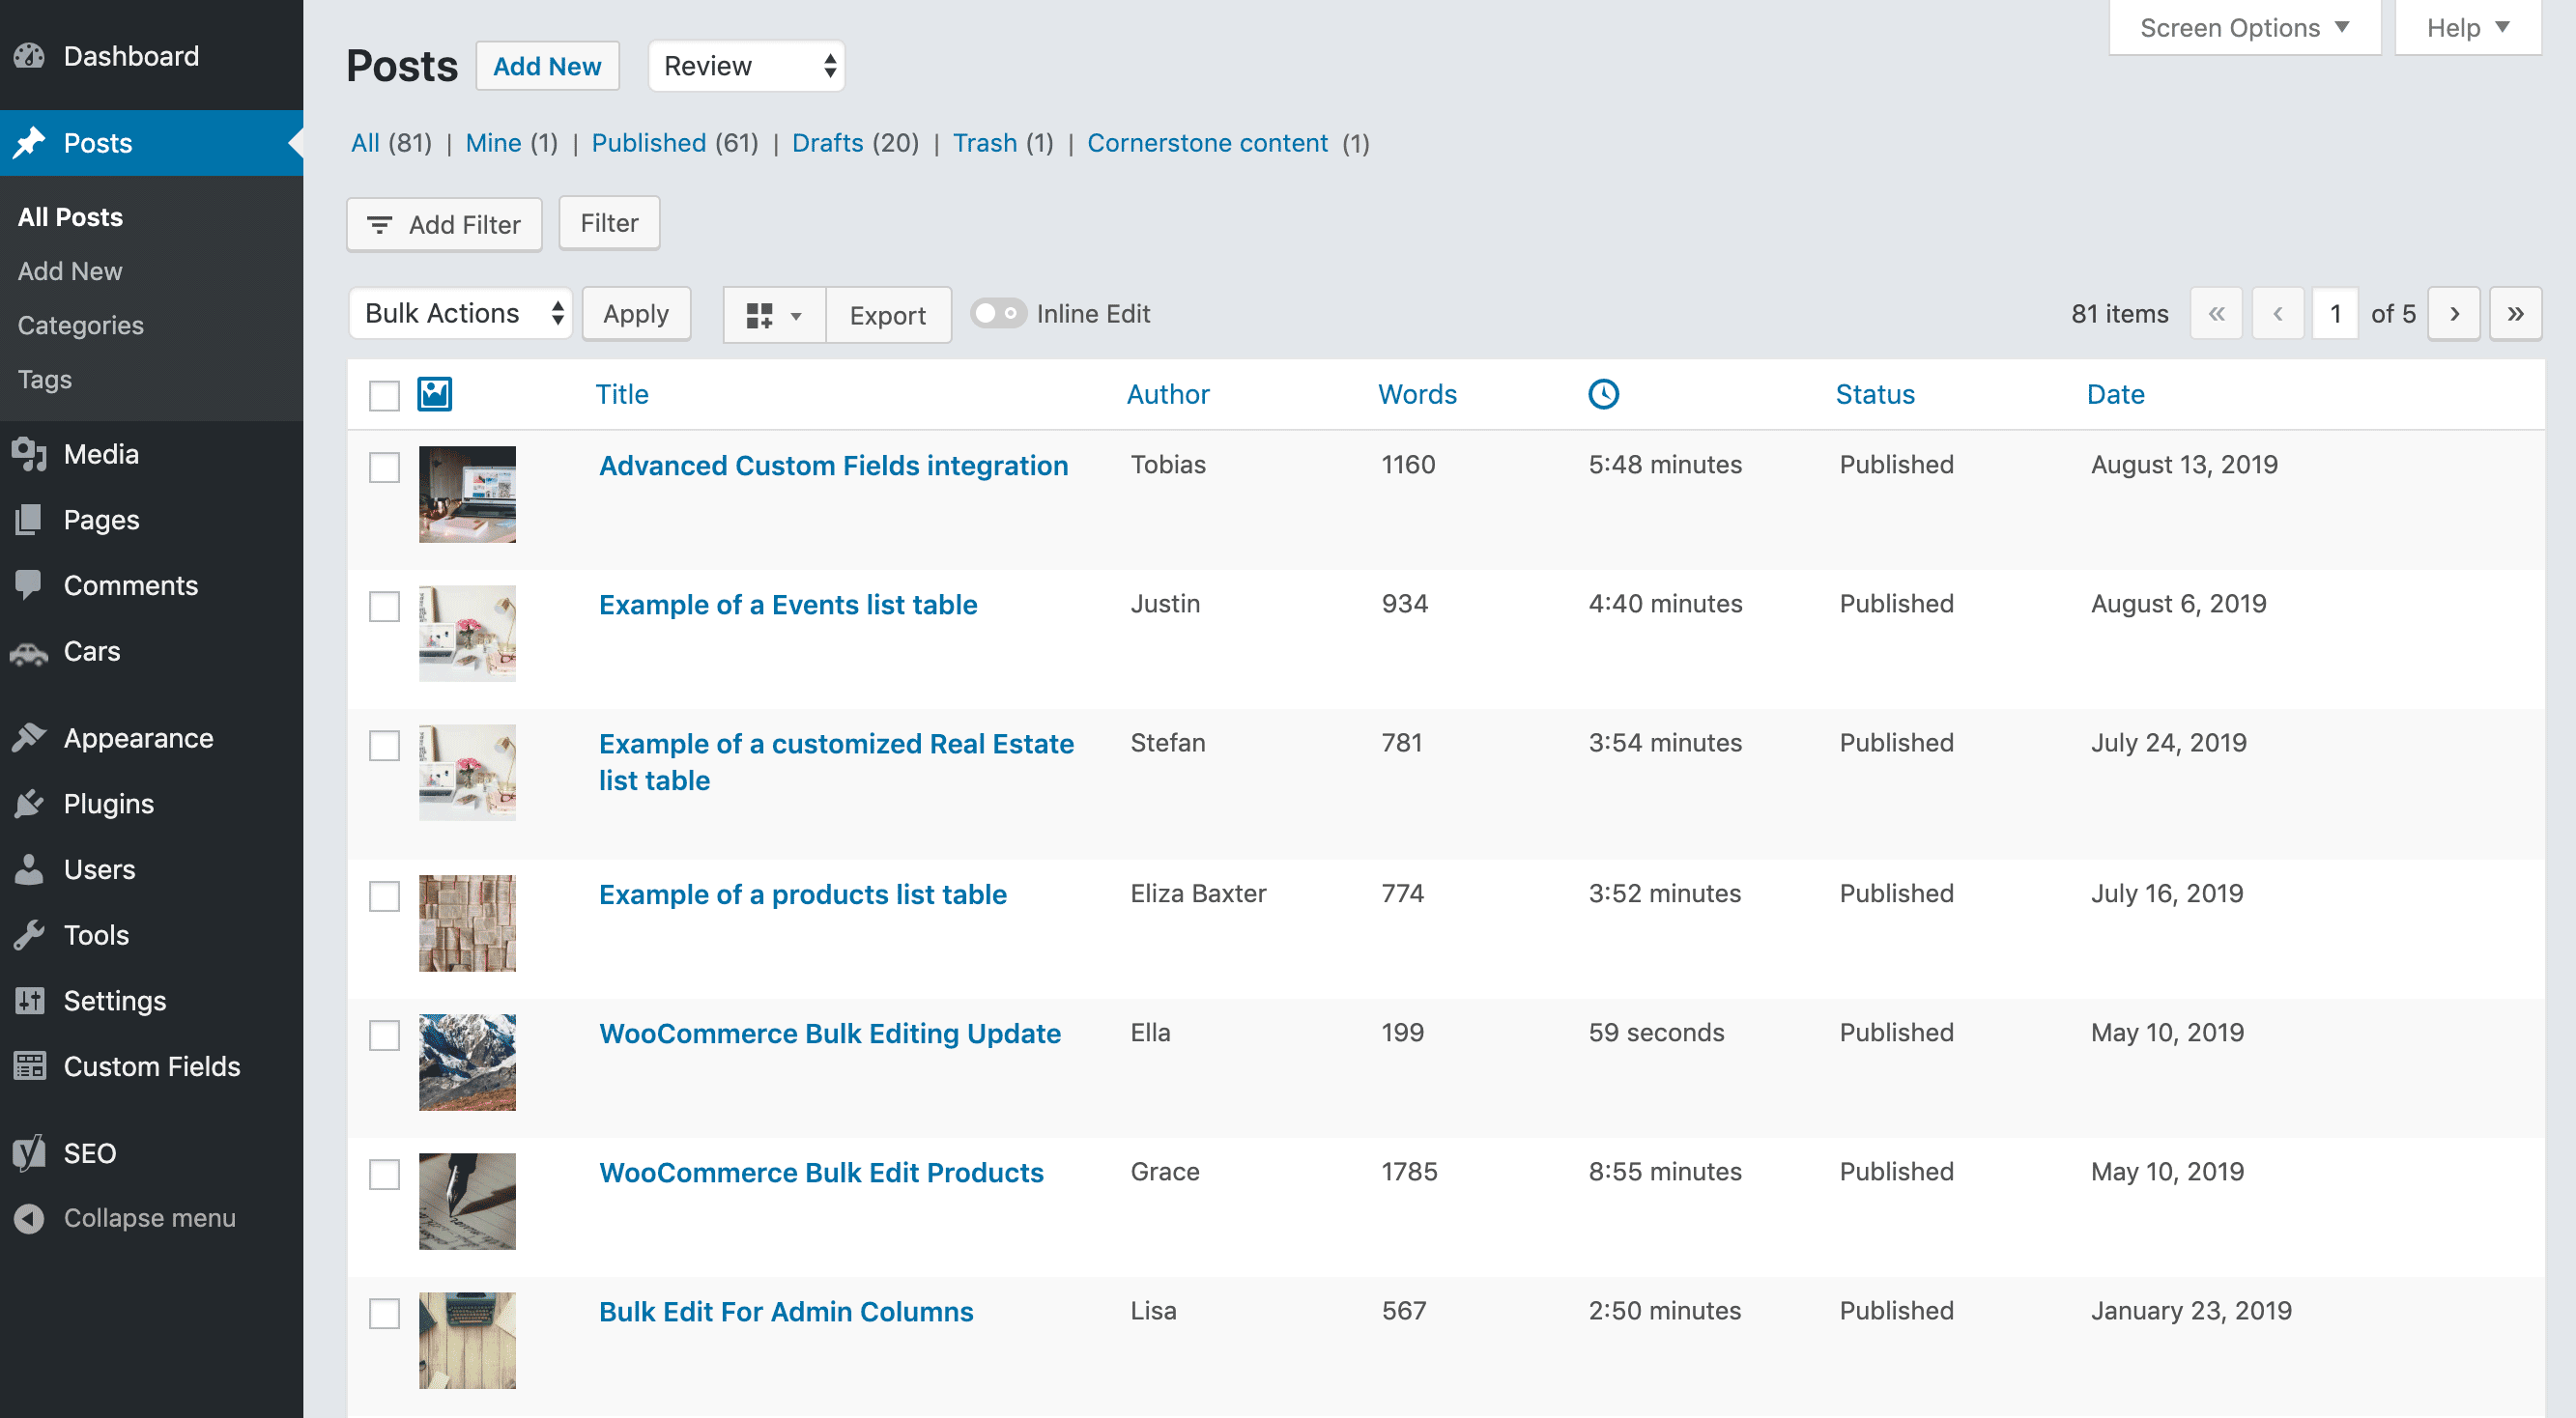Screen dimensions: 2576x1418
Task: Click the current page number field
Action: coord(2335,314)
